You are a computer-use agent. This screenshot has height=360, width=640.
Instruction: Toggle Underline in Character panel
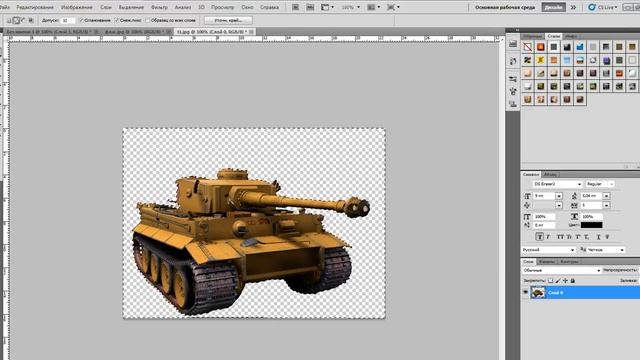[598, 237]
